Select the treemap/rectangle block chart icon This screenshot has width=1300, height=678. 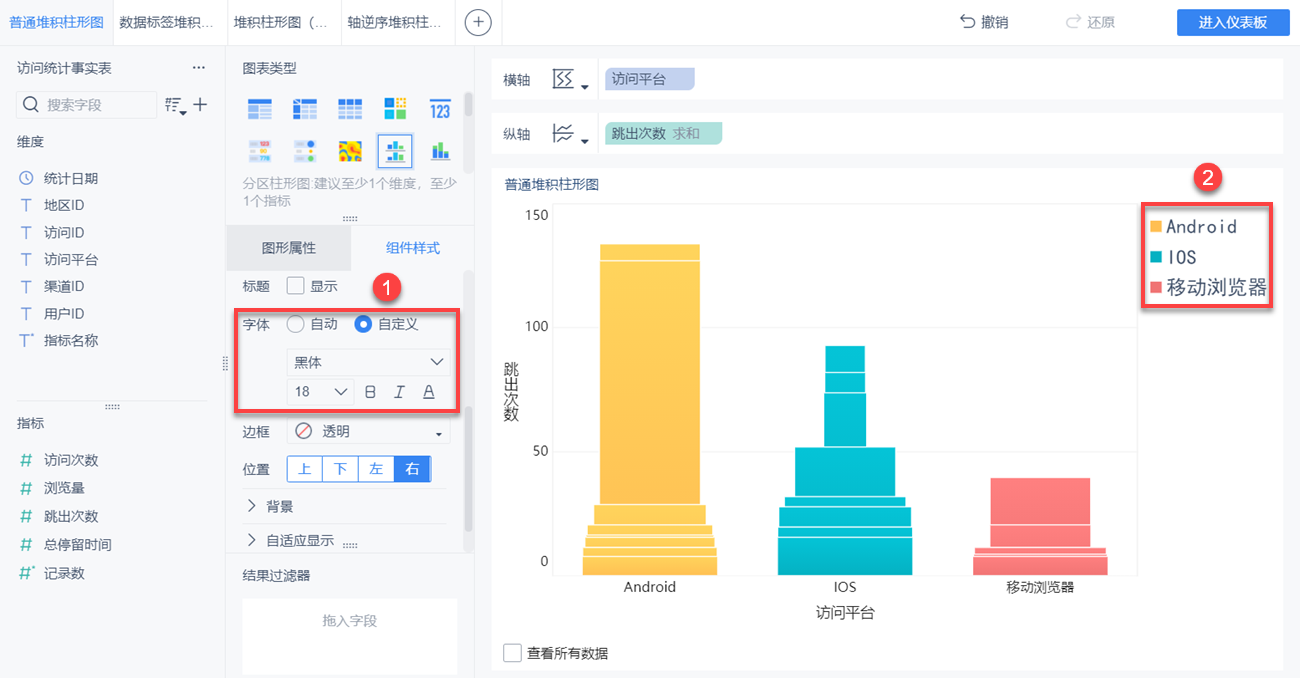(x=395, y=109)
